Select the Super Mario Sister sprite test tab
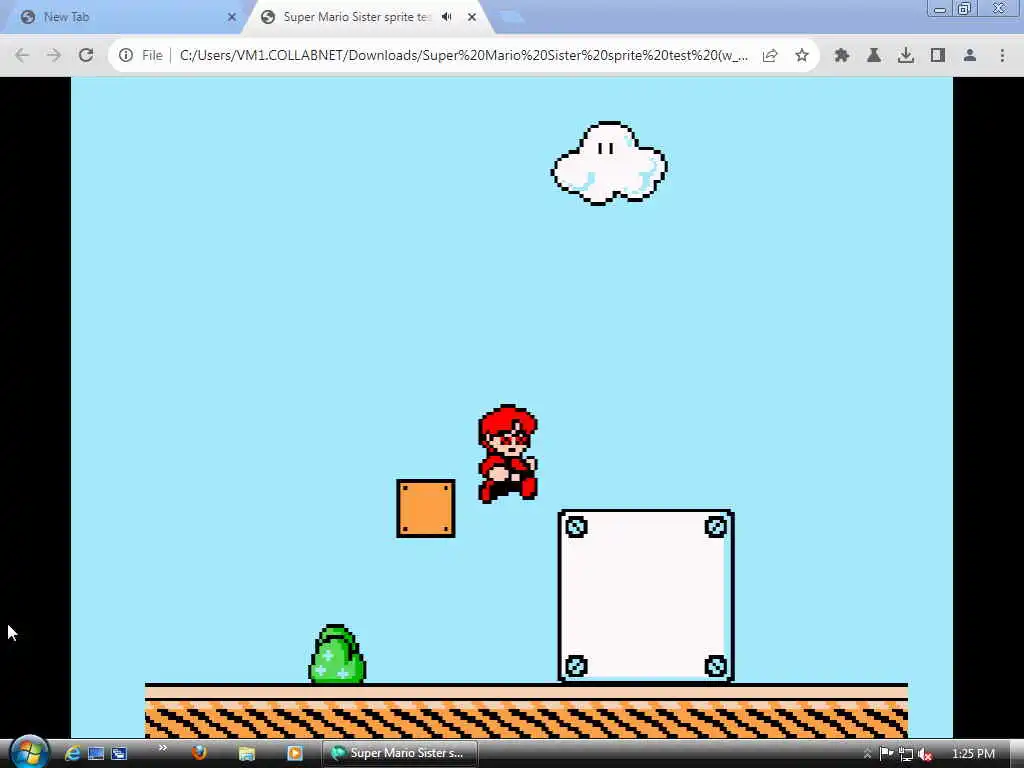The height and width of the screenshot is (768, 1024). 366,17
